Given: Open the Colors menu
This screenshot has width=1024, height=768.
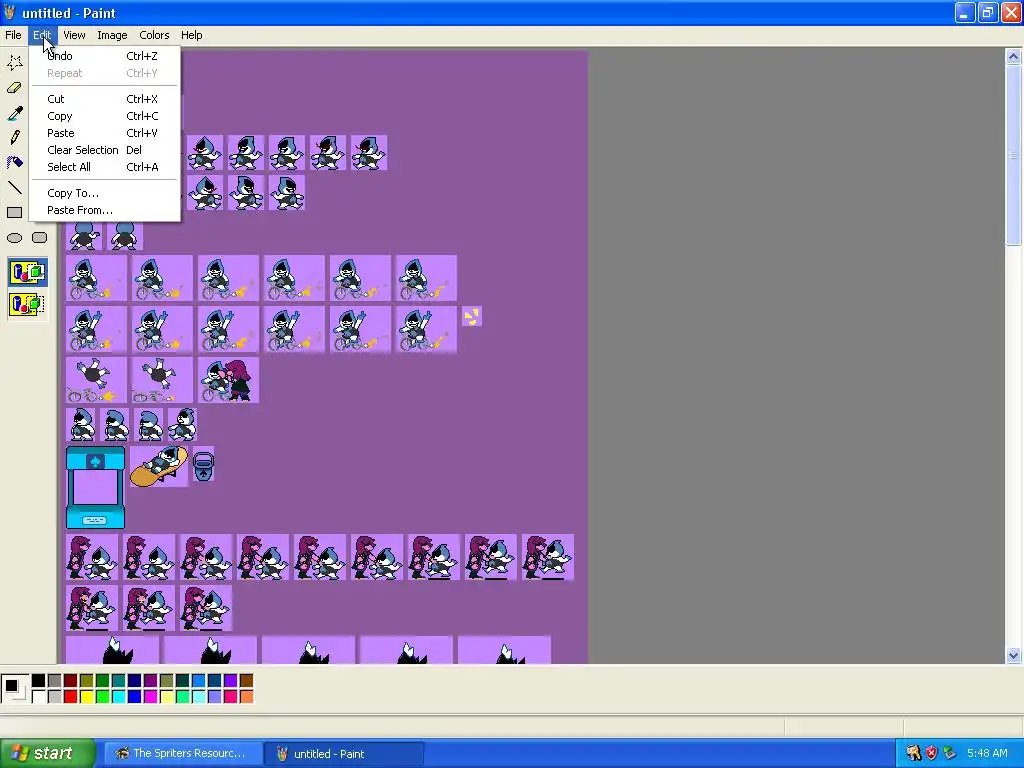Looking at the screenshot, I should pyautogui.click(x=154, y=35).
